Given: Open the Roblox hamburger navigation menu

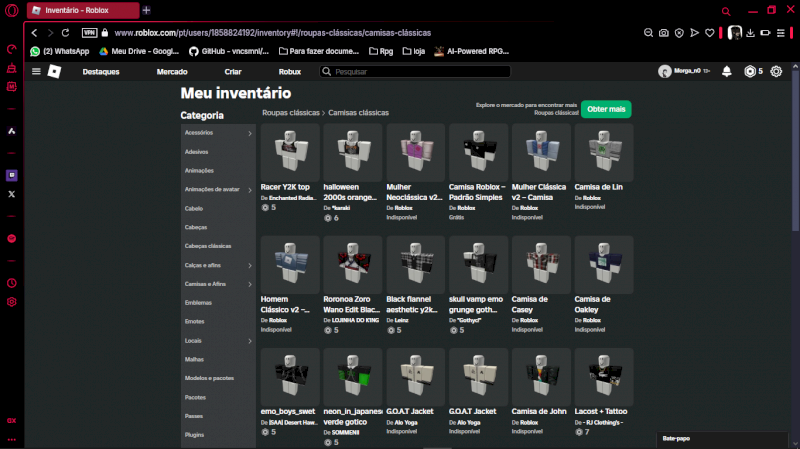Looking at the screenshot, I should point(37,72).
